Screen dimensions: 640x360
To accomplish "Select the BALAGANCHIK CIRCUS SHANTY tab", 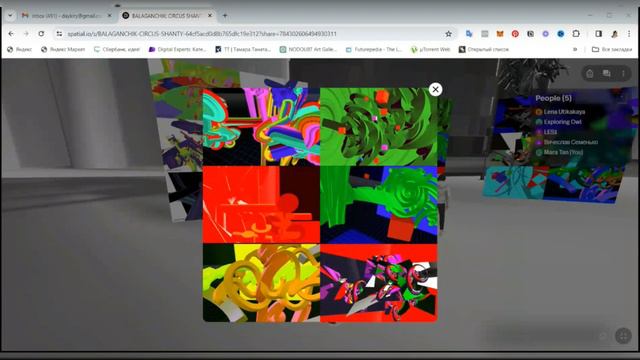I will 167,16.
